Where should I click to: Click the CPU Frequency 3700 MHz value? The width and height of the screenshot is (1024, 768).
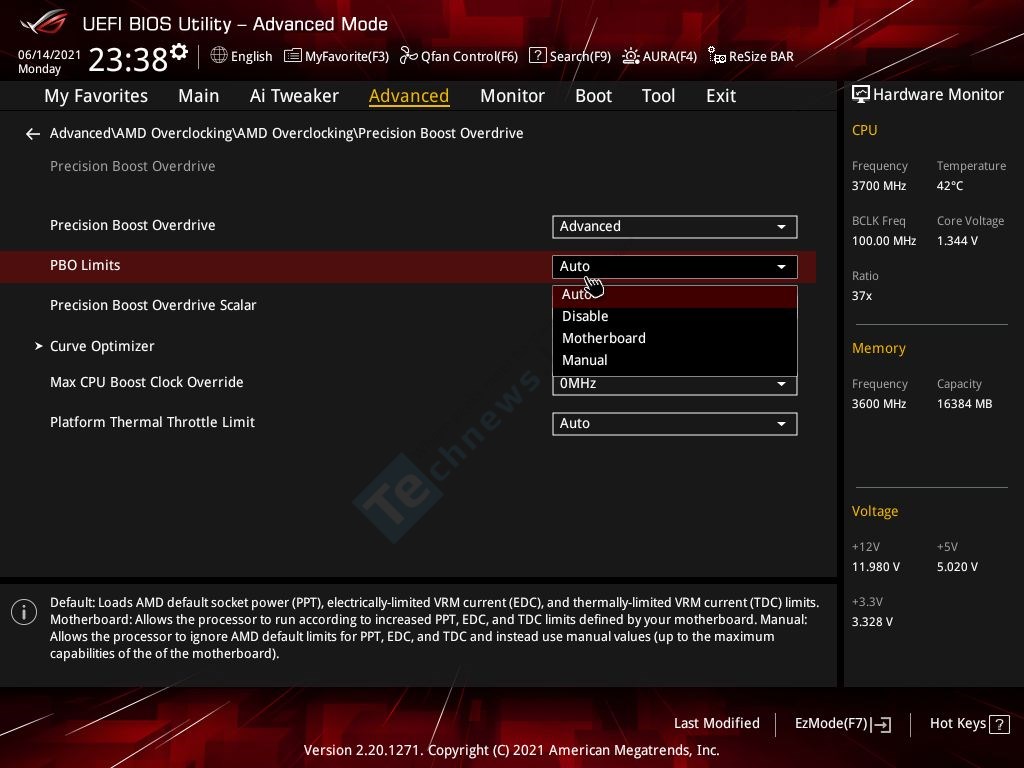(878, 186)
